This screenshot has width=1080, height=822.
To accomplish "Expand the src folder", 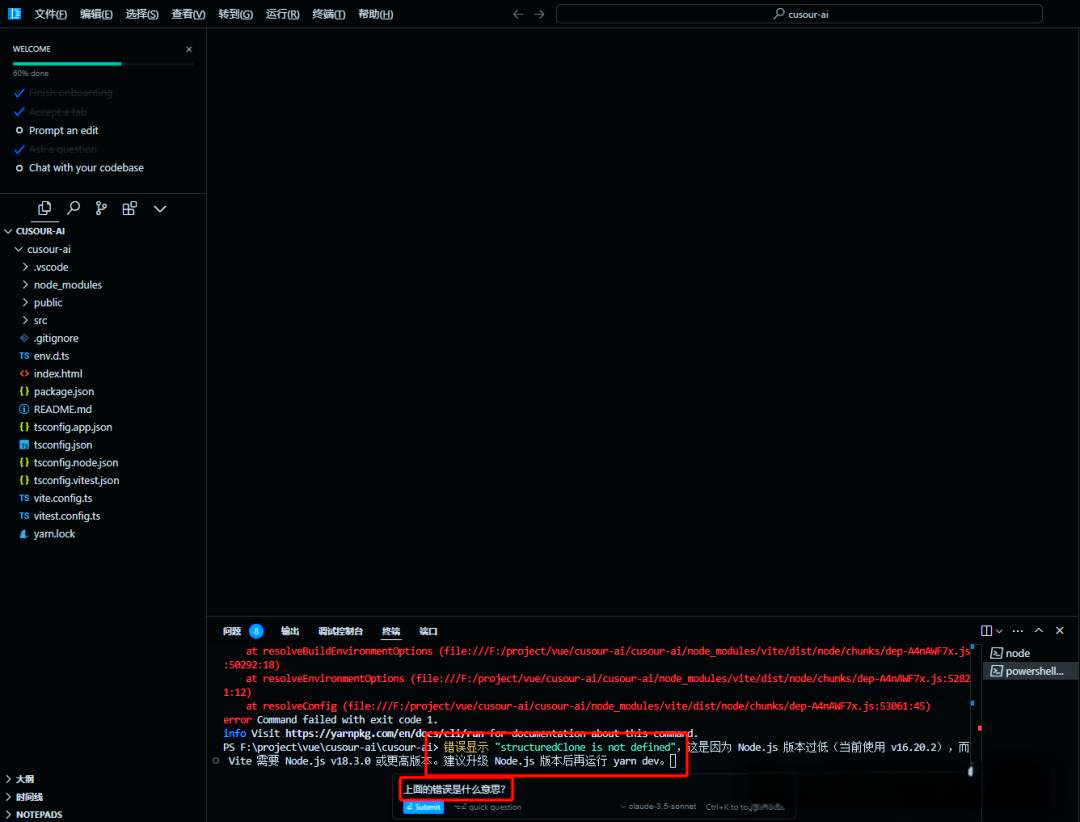I will coord(40,321).
